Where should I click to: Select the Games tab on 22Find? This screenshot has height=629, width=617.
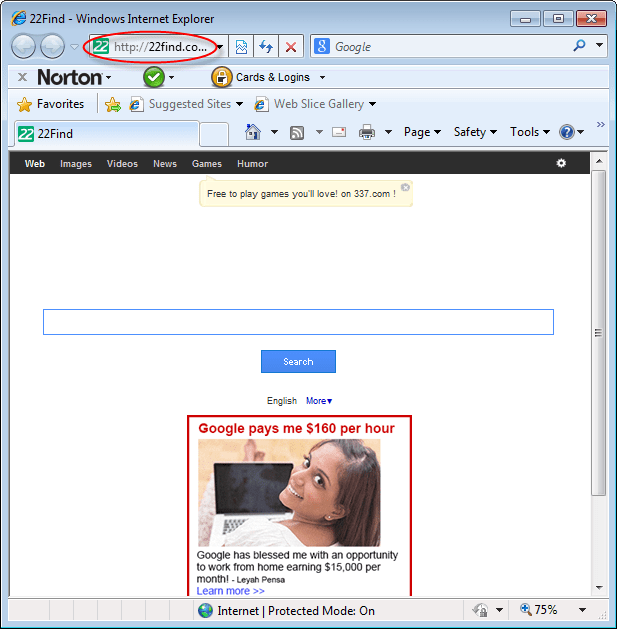[207, 164]
